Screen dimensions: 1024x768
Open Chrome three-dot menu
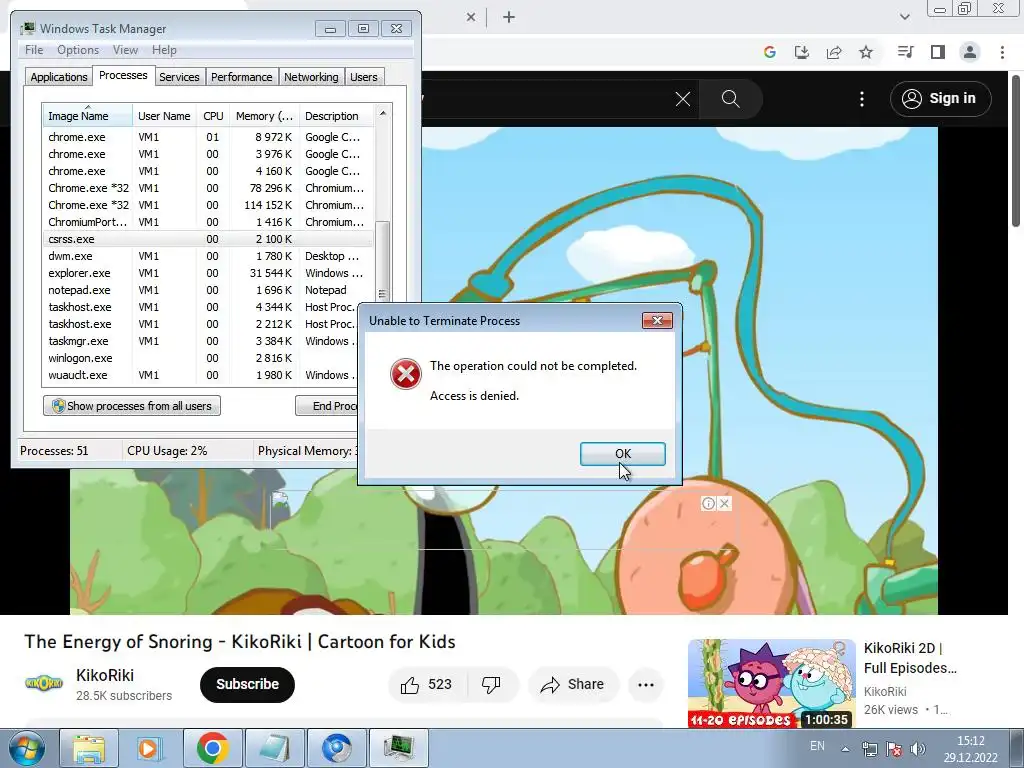pyautogui.click(x=1002, y=52)
